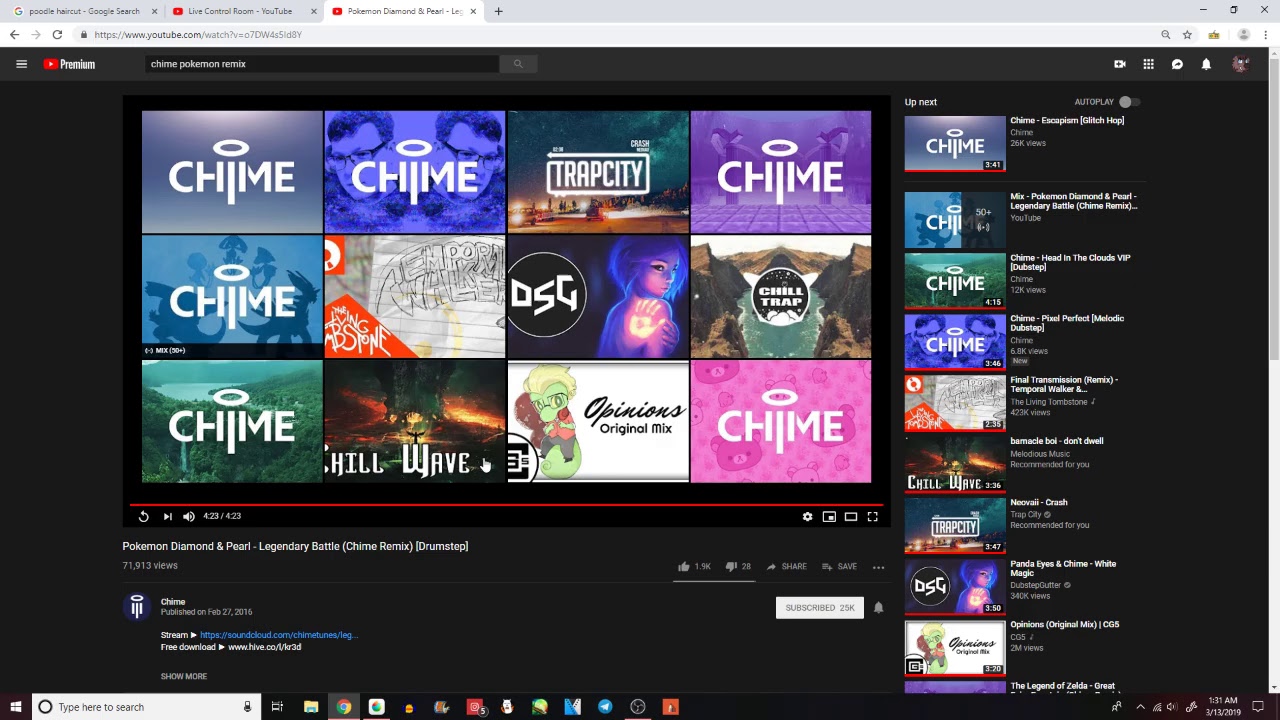The image size is (1280, 720).
Task: Toggle the Autoplay switch
Action: tap(1129, 102)
